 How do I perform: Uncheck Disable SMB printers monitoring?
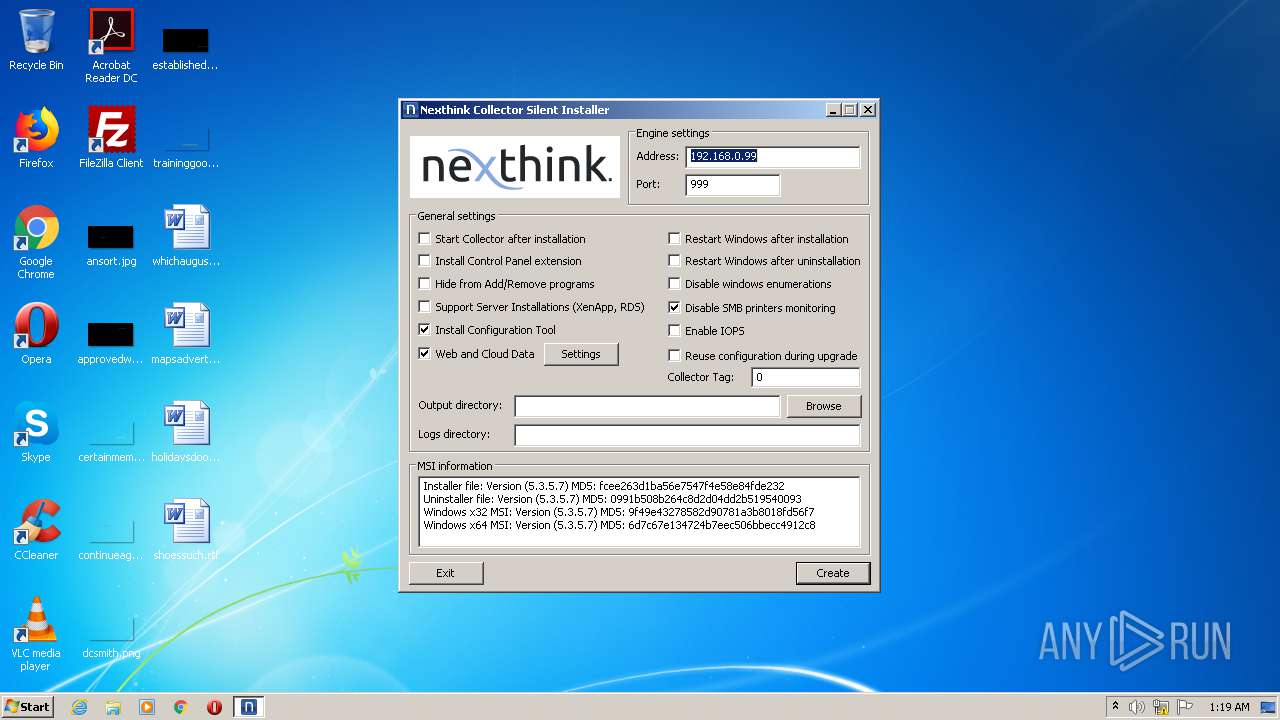click(675, 308)
